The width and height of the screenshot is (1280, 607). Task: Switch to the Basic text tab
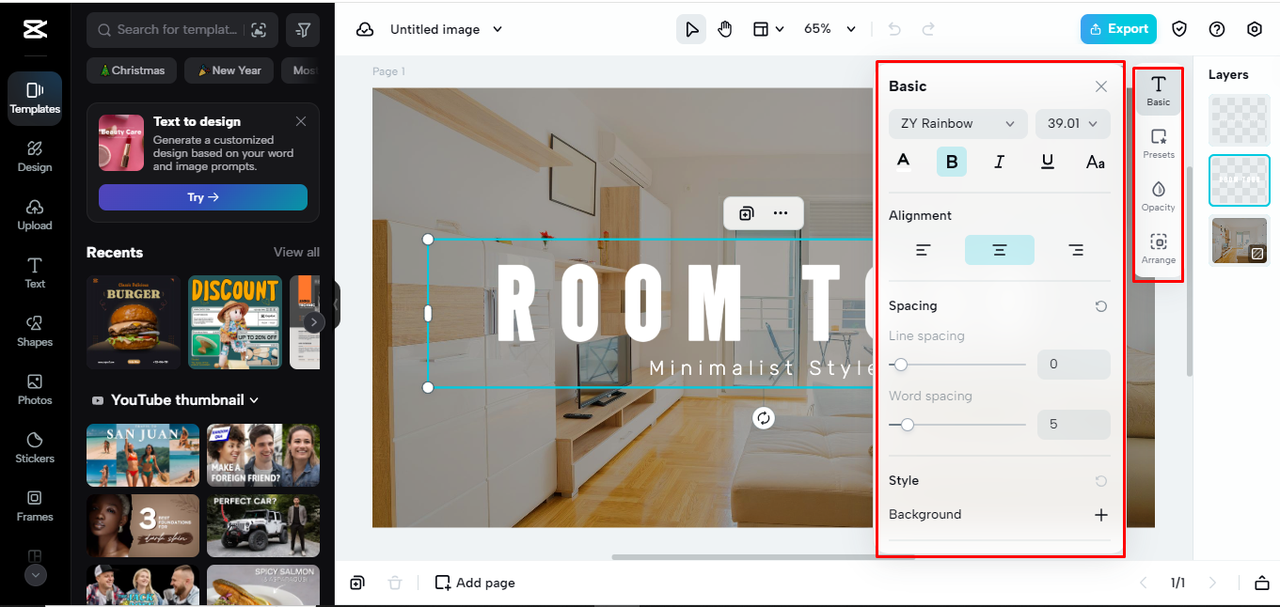[x=1158, y=91]
